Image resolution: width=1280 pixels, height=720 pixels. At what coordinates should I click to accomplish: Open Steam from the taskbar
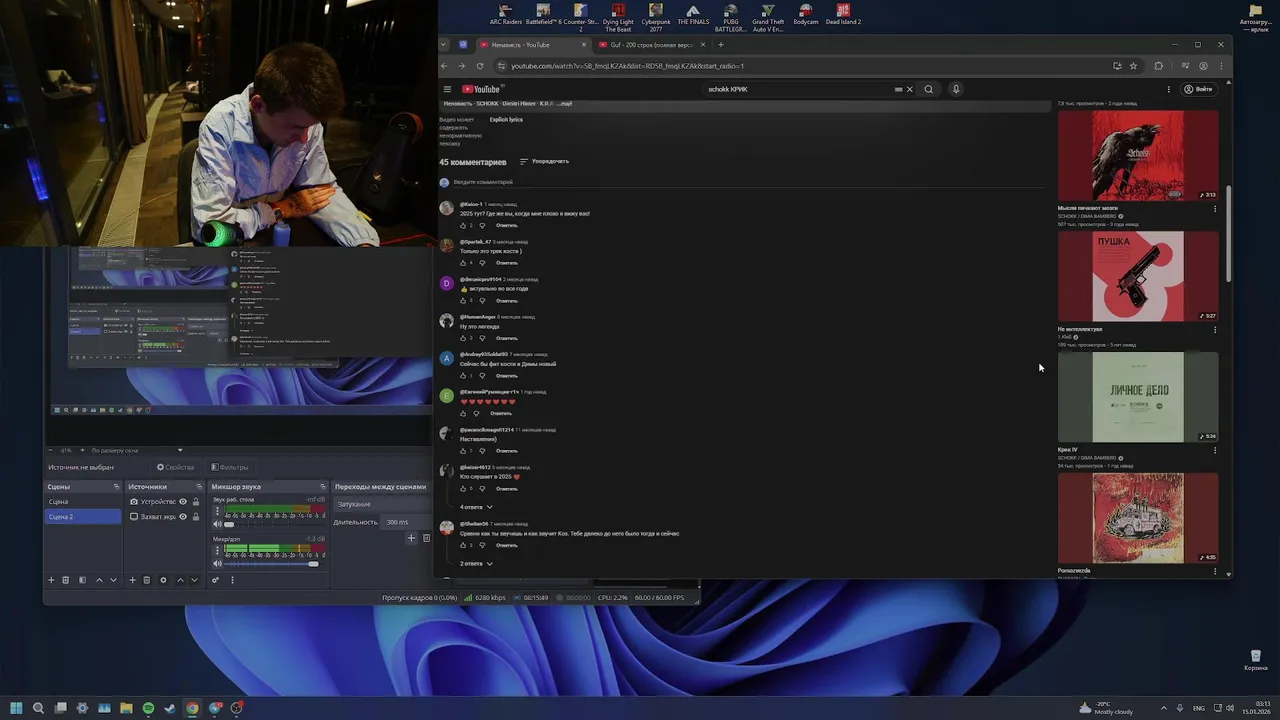coord(170,708)
